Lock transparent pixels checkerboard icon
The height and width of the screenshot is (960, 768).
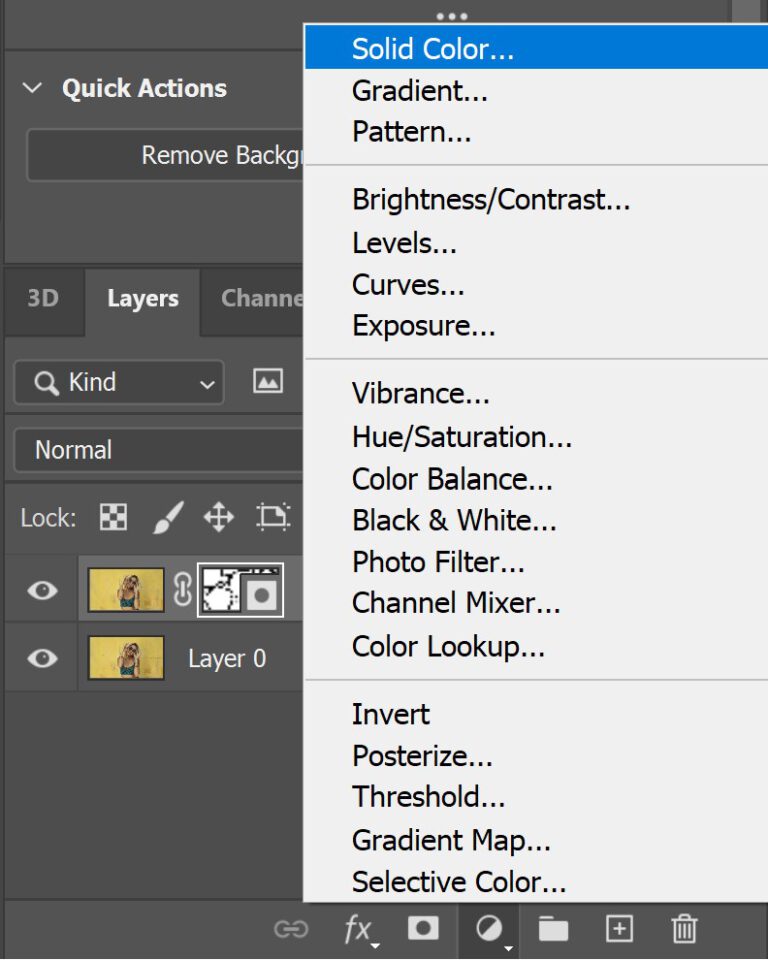pos(113,517)
